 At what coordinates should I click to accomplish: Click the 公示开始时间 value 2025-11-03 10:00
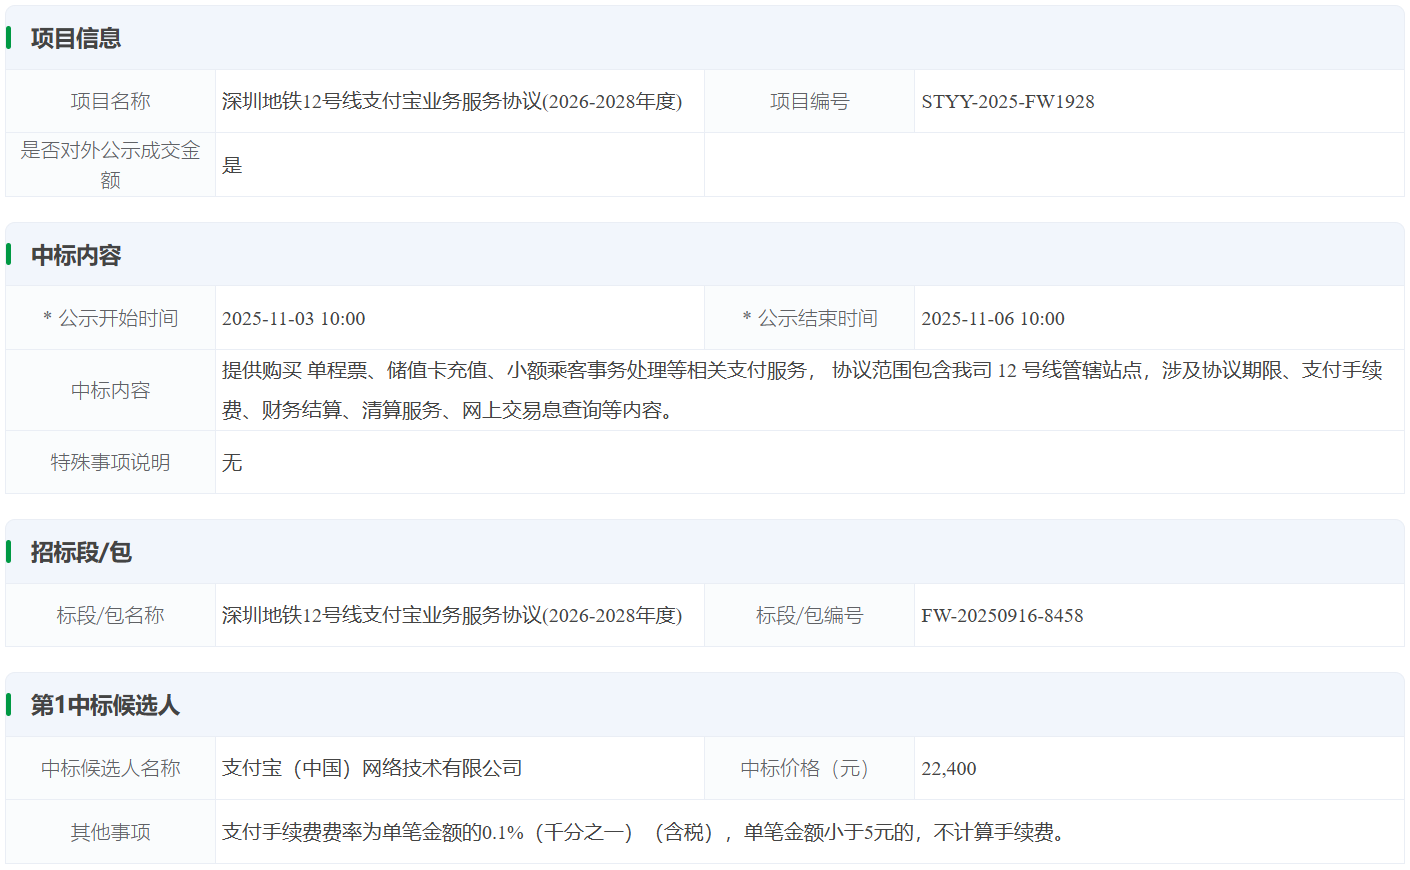coord(293,318)
